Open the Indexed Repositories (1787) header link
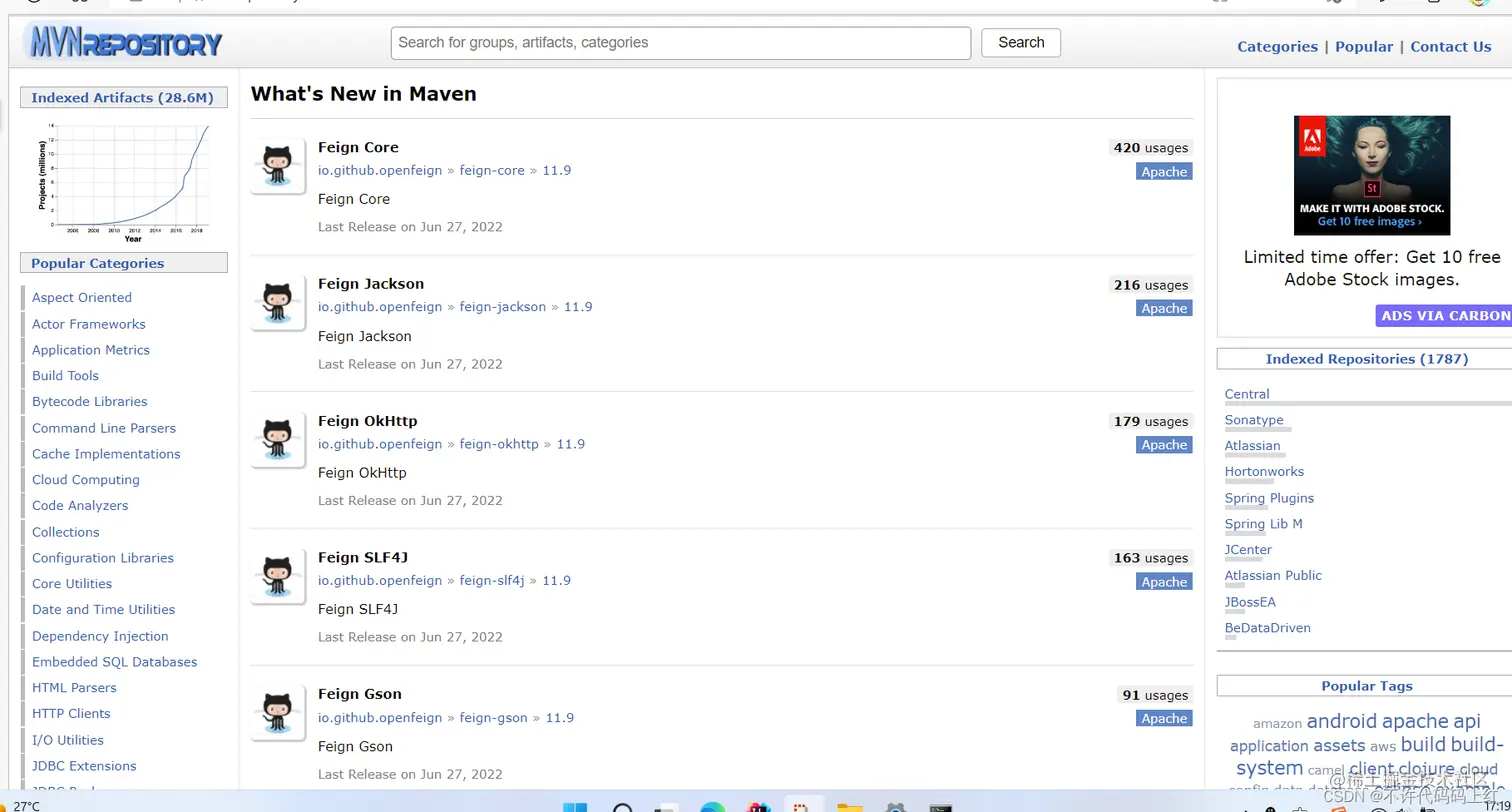The height and width of the screenshot is (812, 1512). (x=1366, y=359)
